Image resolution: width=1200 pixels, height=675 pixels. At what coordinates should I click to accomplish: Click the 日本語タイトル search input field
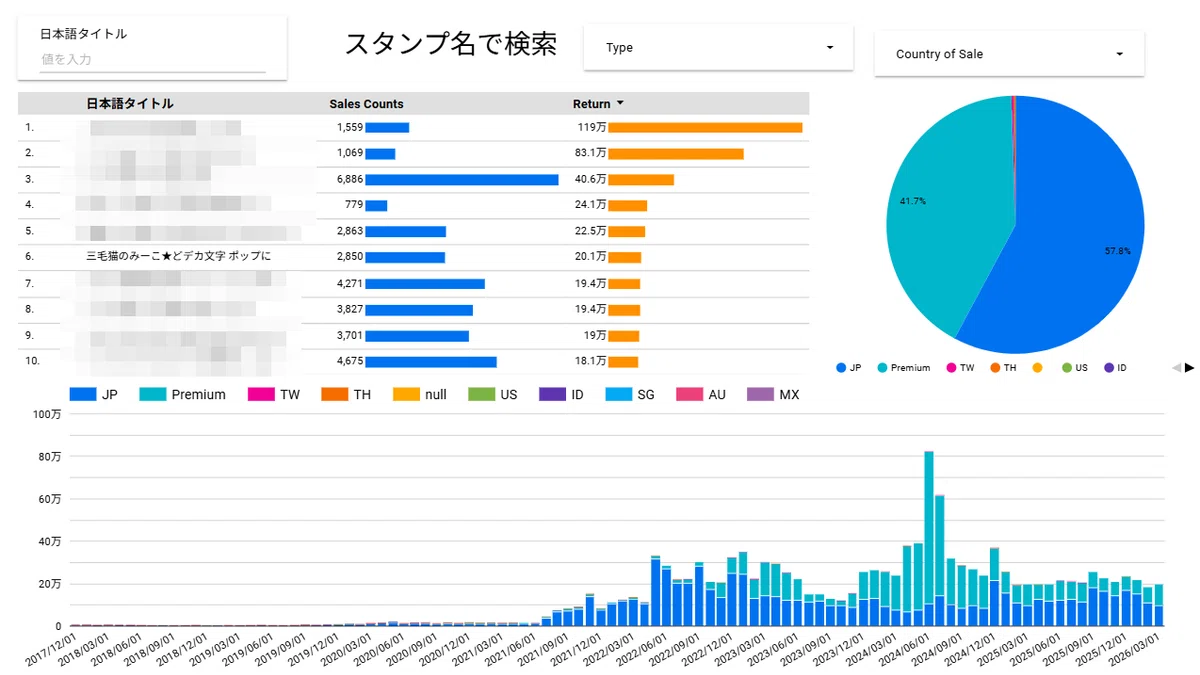(x=152, y=60)
